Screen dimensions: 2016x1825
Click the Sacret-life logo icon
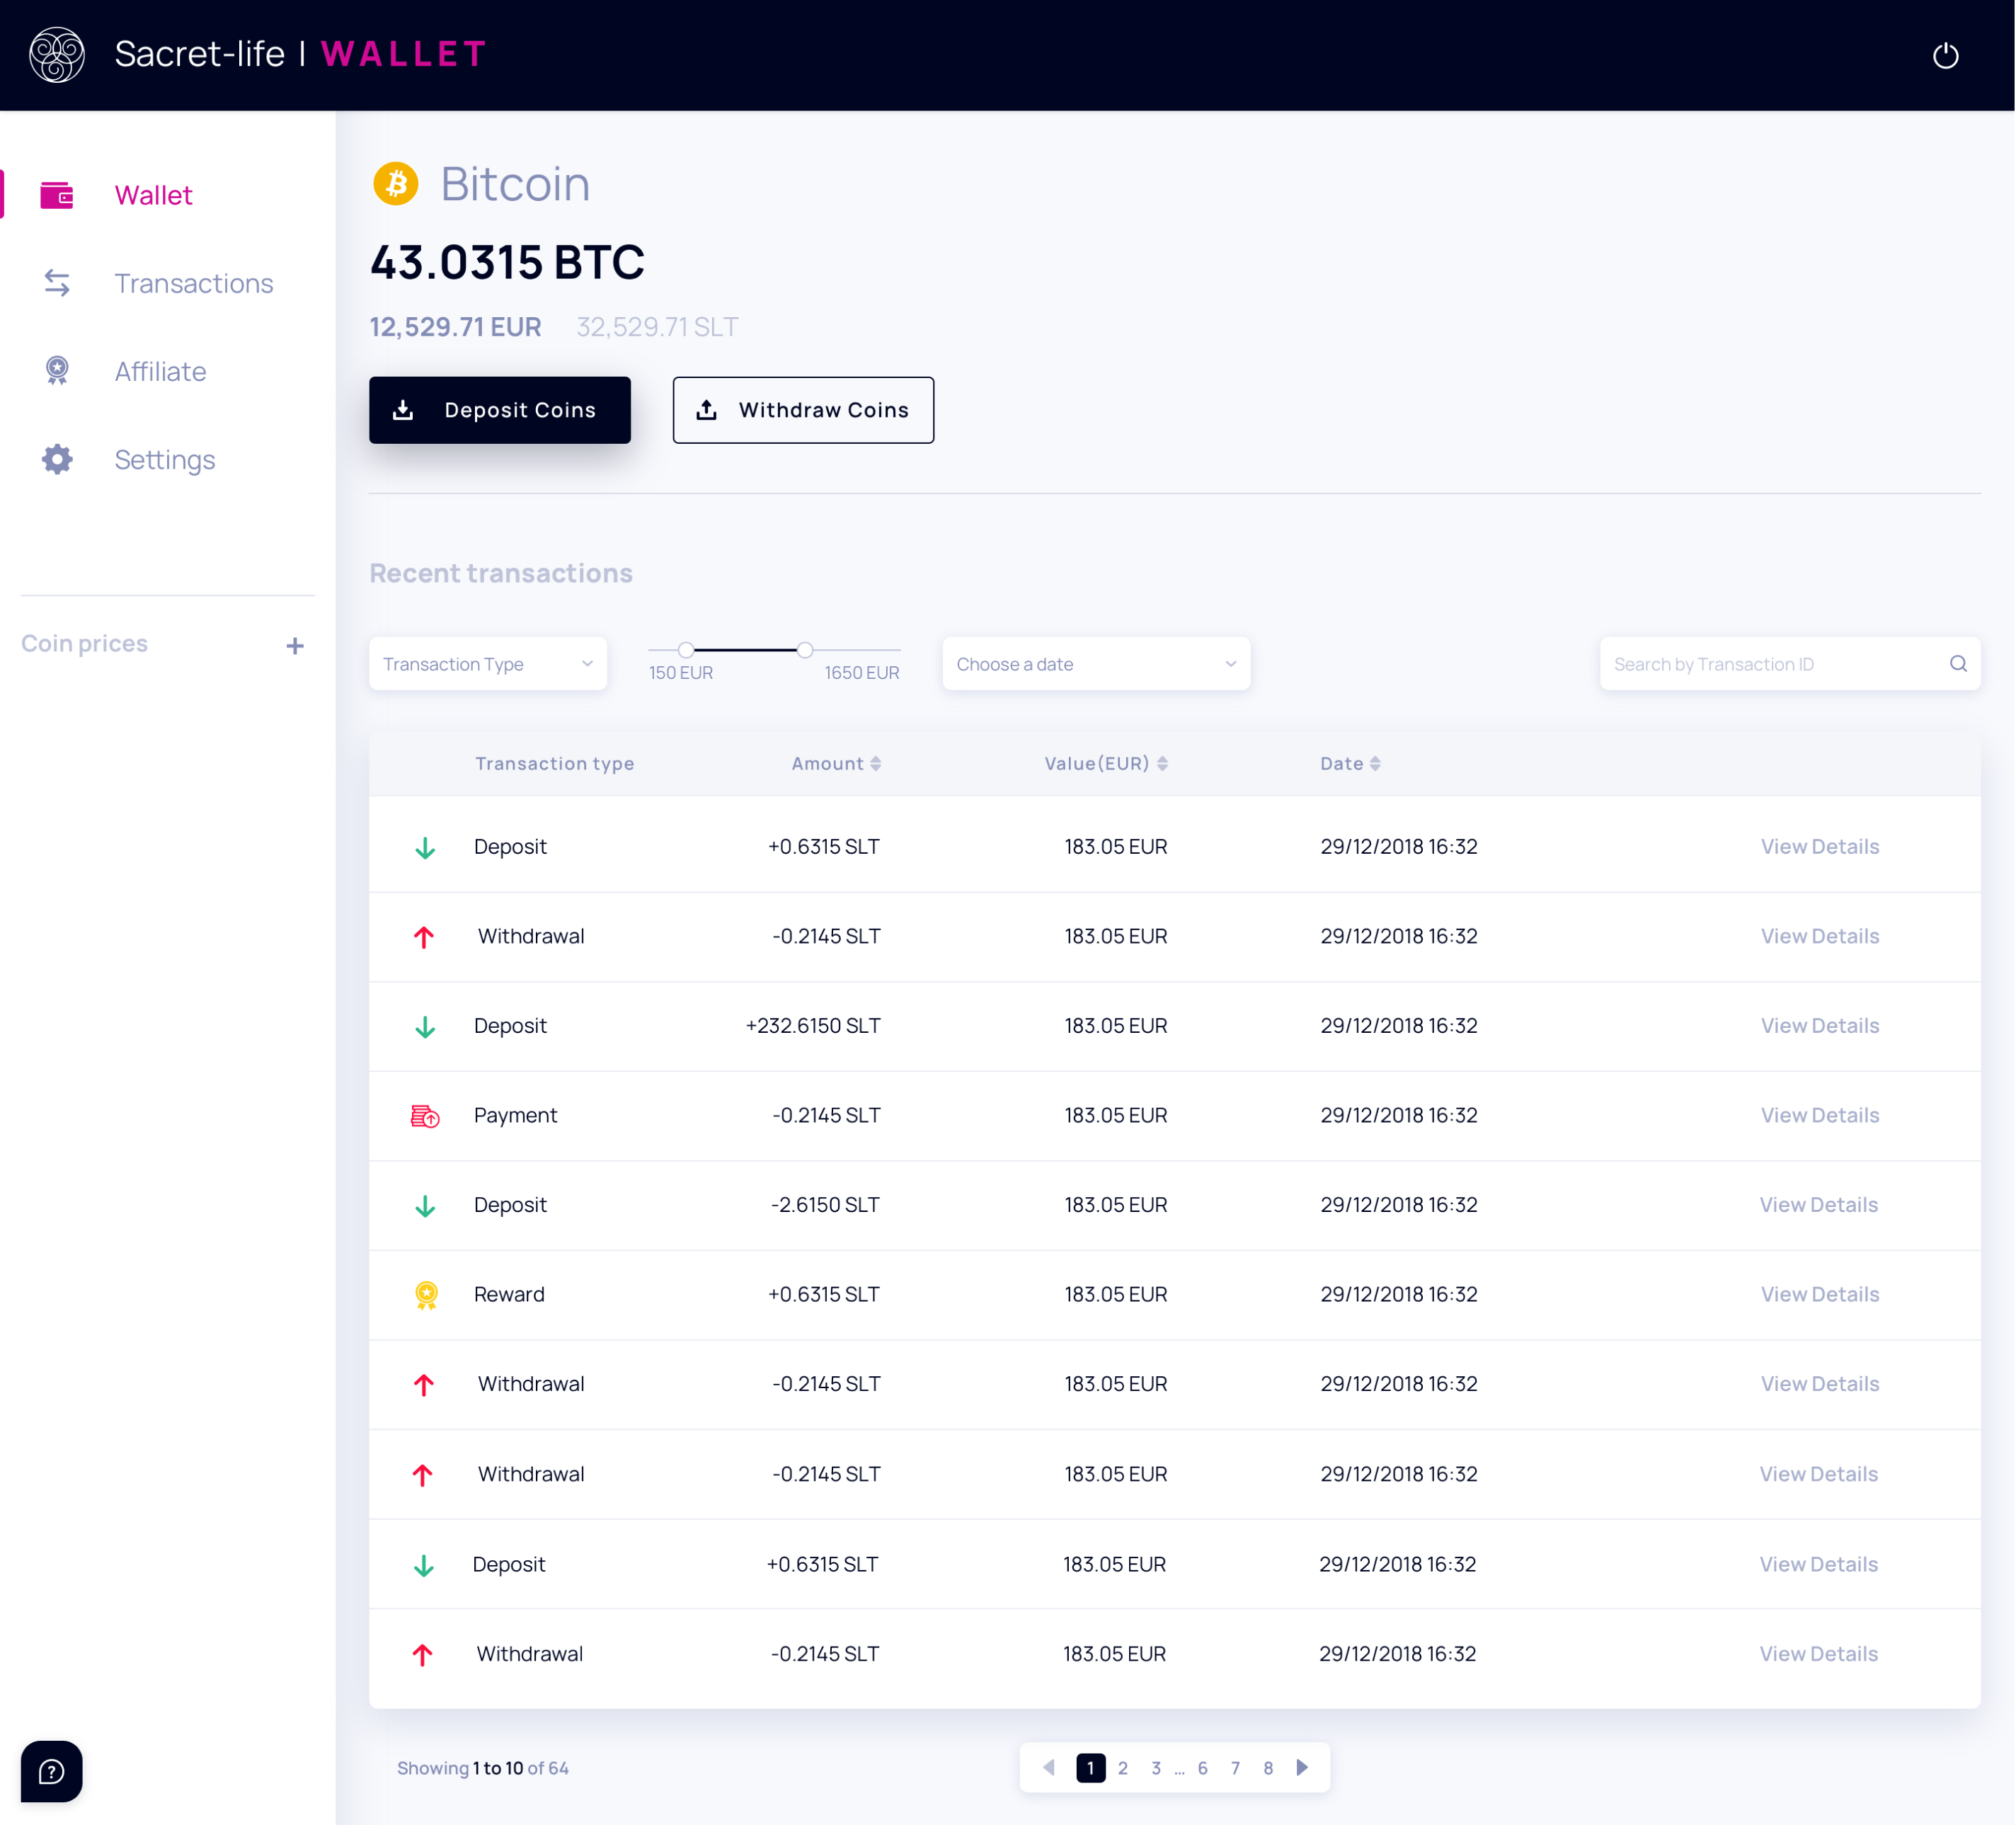57,55
